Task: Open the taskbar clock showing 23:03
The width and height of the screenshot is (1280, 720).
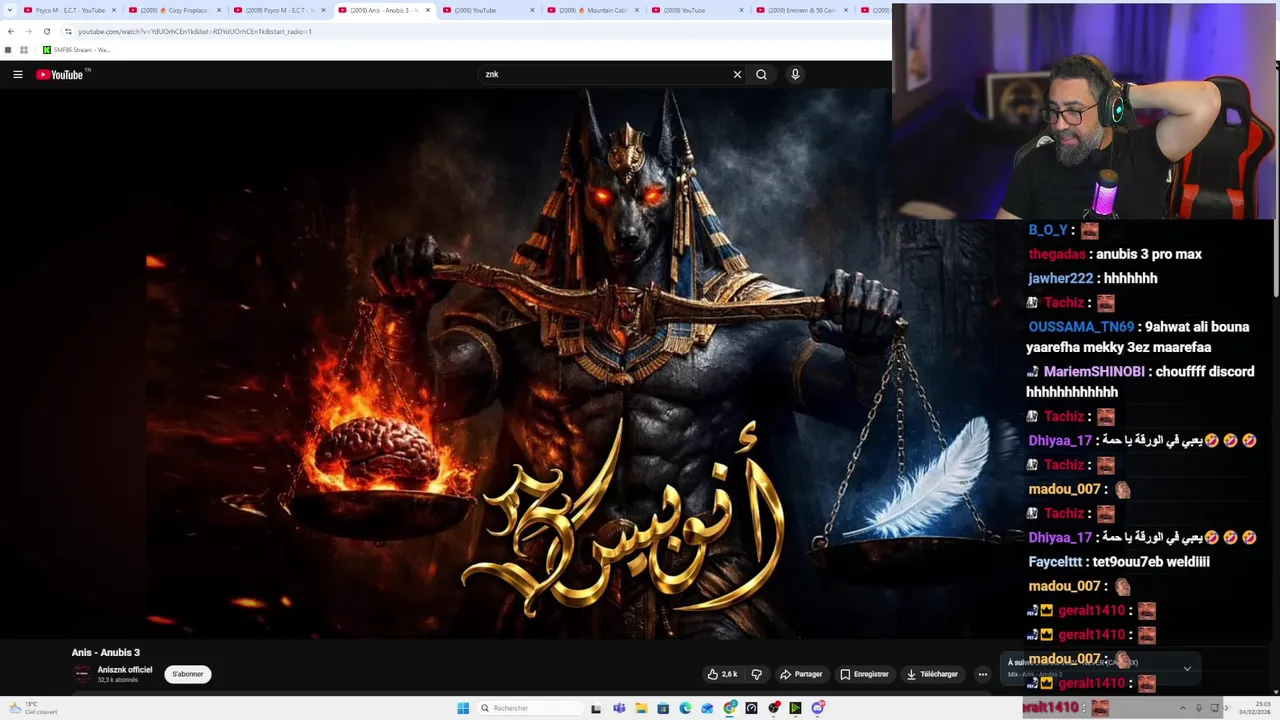Action: [x=1254, y=708]
